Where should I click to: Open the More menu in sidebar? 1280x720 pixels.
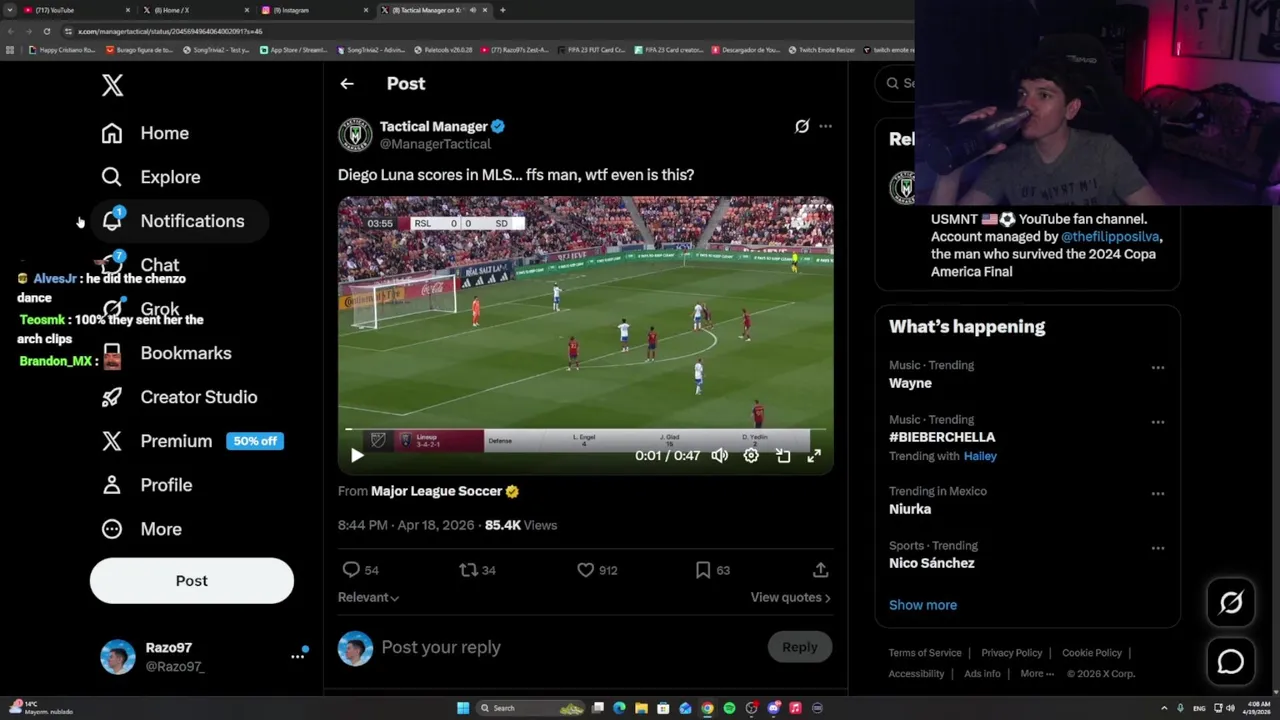[x=142, y=529]
